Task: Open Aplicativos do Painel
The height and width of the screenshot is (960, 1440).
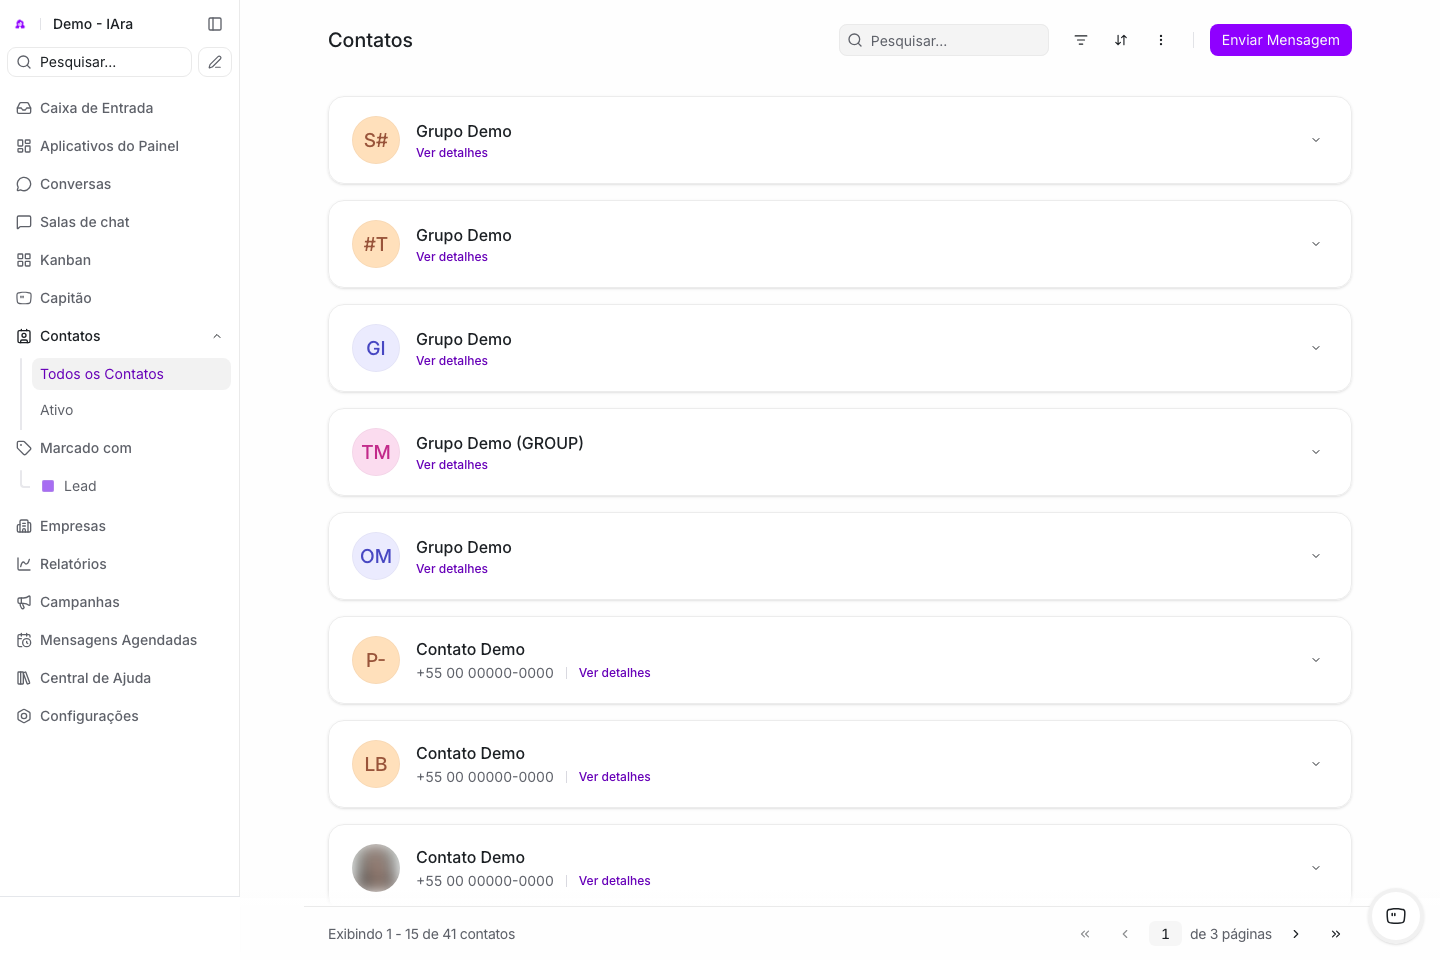Action: 119,146
